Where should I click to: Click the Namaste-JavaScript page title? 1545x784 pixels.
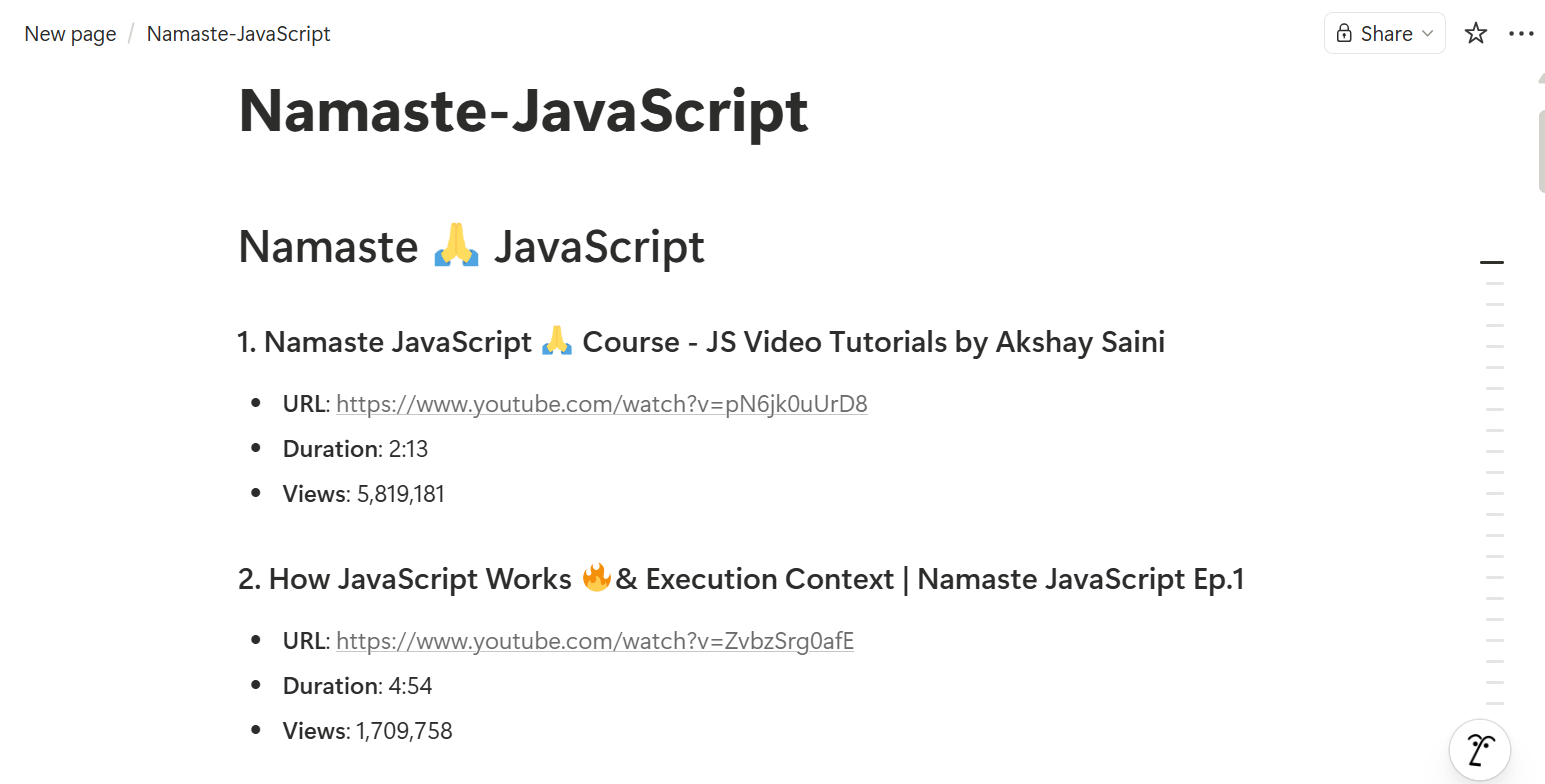(522, 110)
